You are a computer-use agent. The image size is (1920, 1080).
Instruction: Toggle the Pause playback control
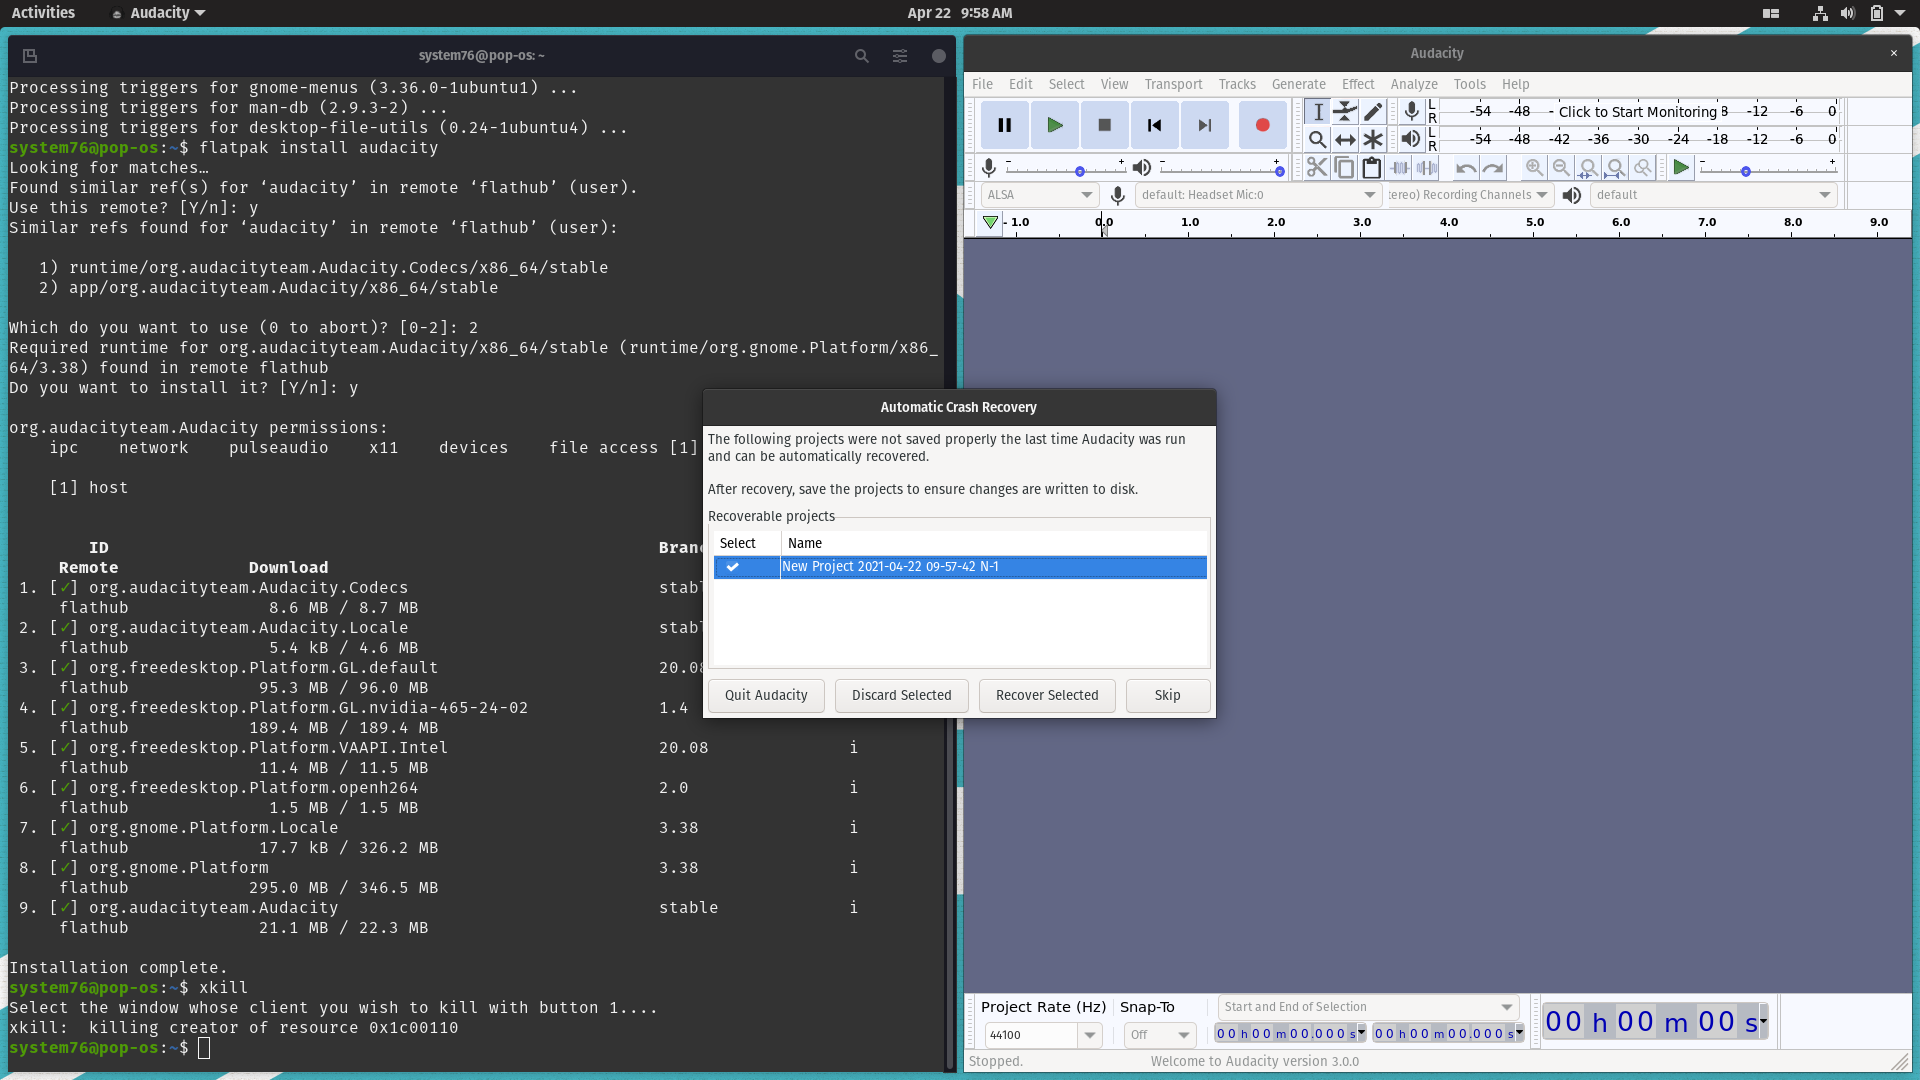[1004, 124]
